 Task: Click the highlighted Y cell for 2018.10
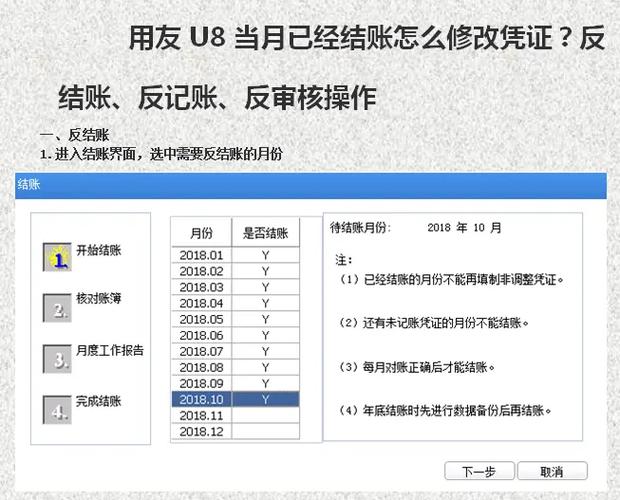pos(265,399)
